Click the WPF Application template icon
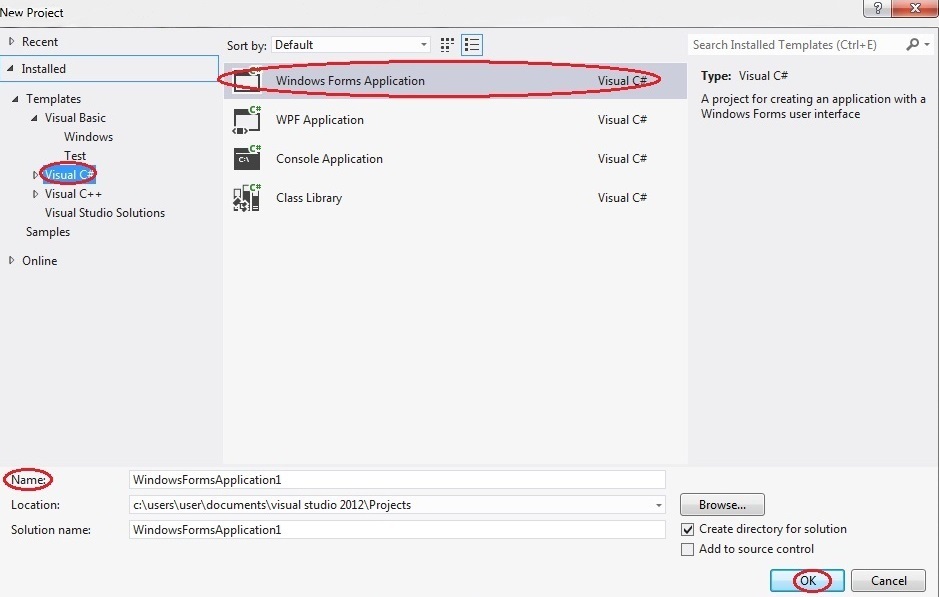939x597 pixels. (246, 120)
